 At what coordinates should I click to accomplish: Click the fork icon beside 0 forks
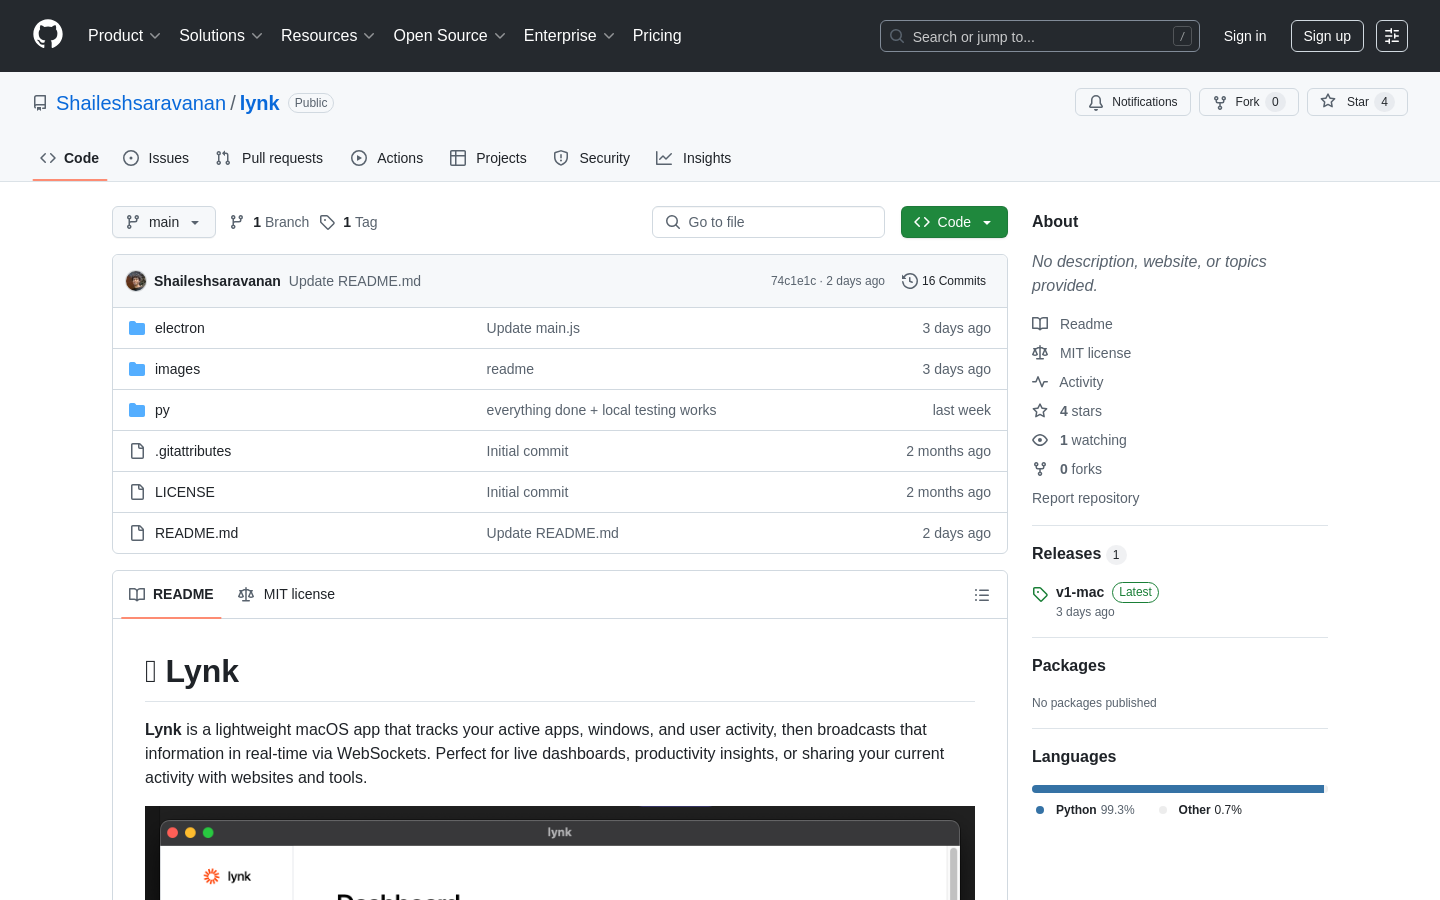tap(1040, 469)
